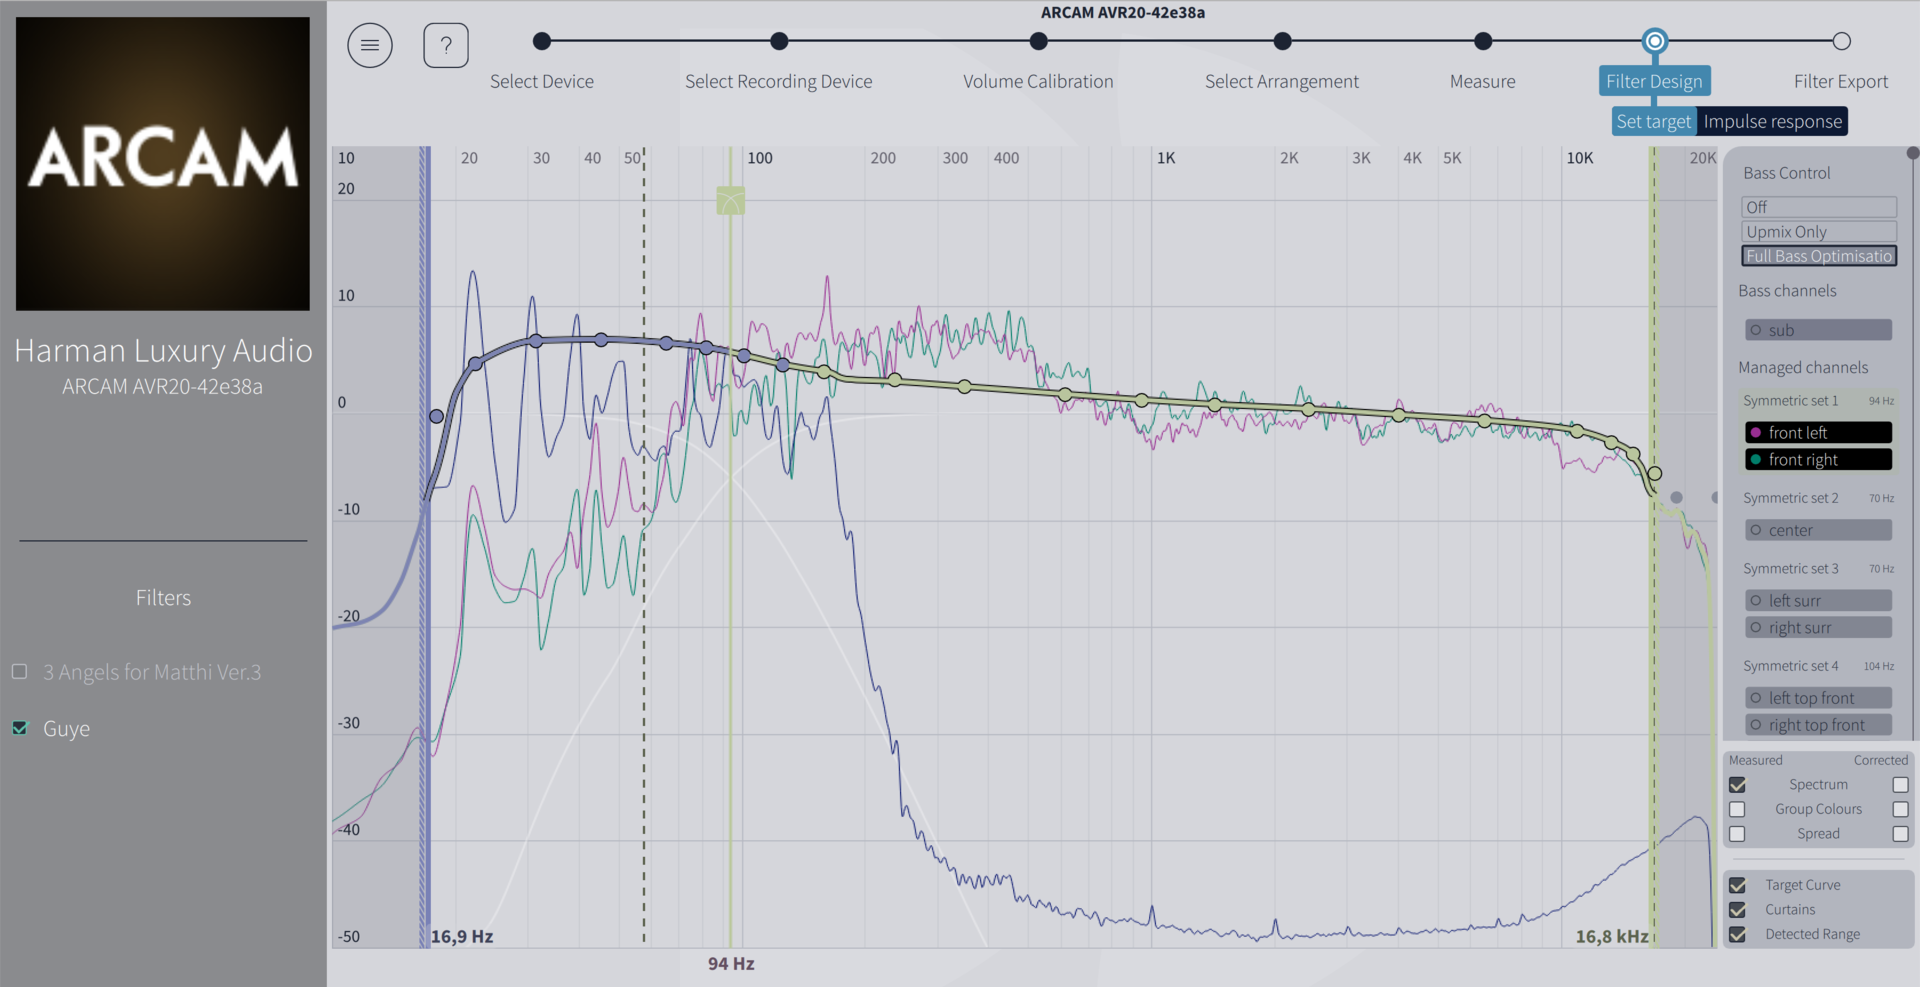Click the front right green channel dot

coord(1755,460)
